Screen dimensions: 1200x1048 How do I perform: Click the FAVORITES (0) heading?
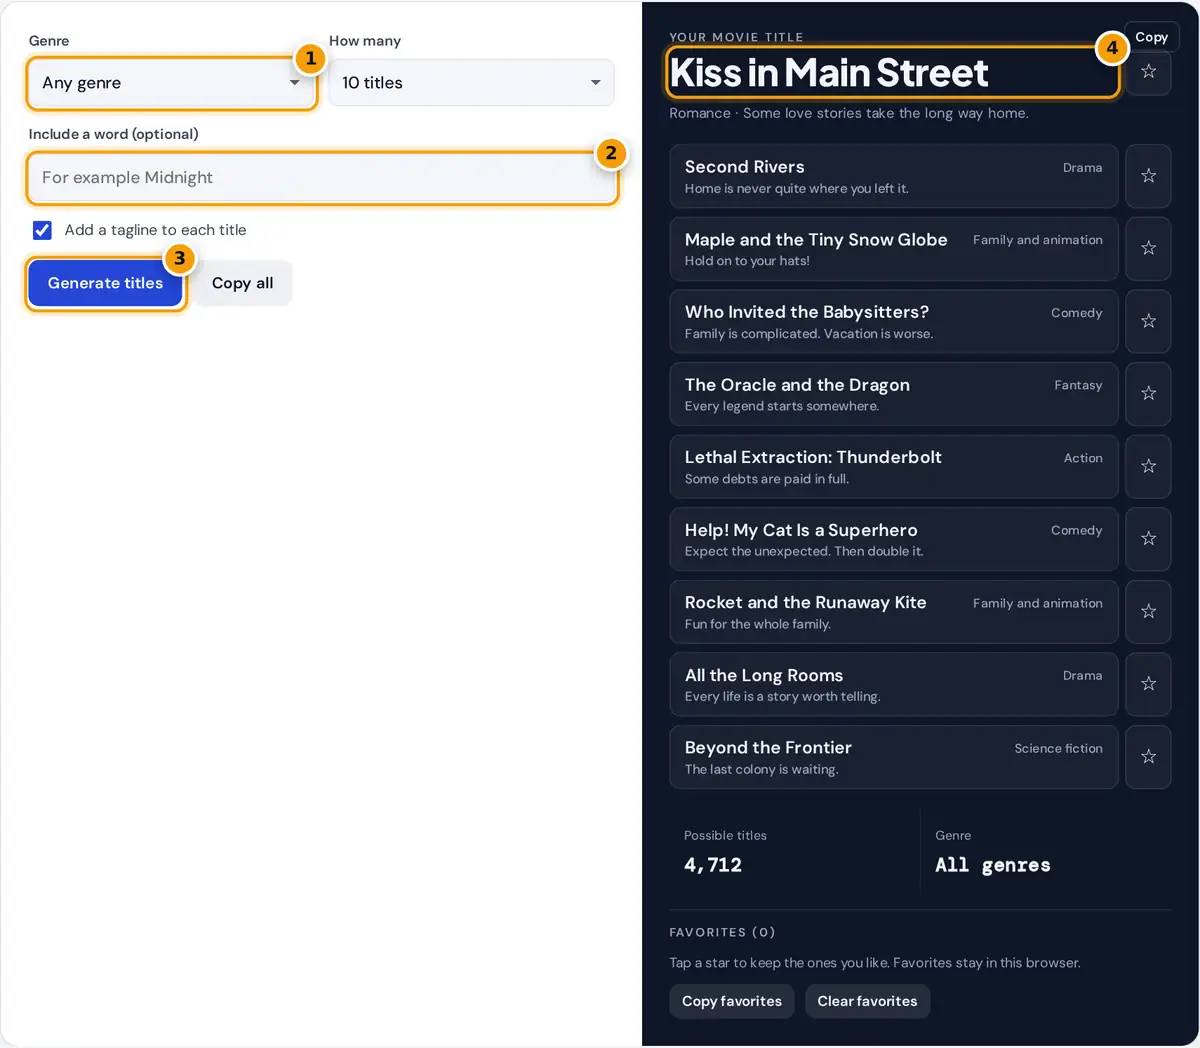tap(722, 932)
